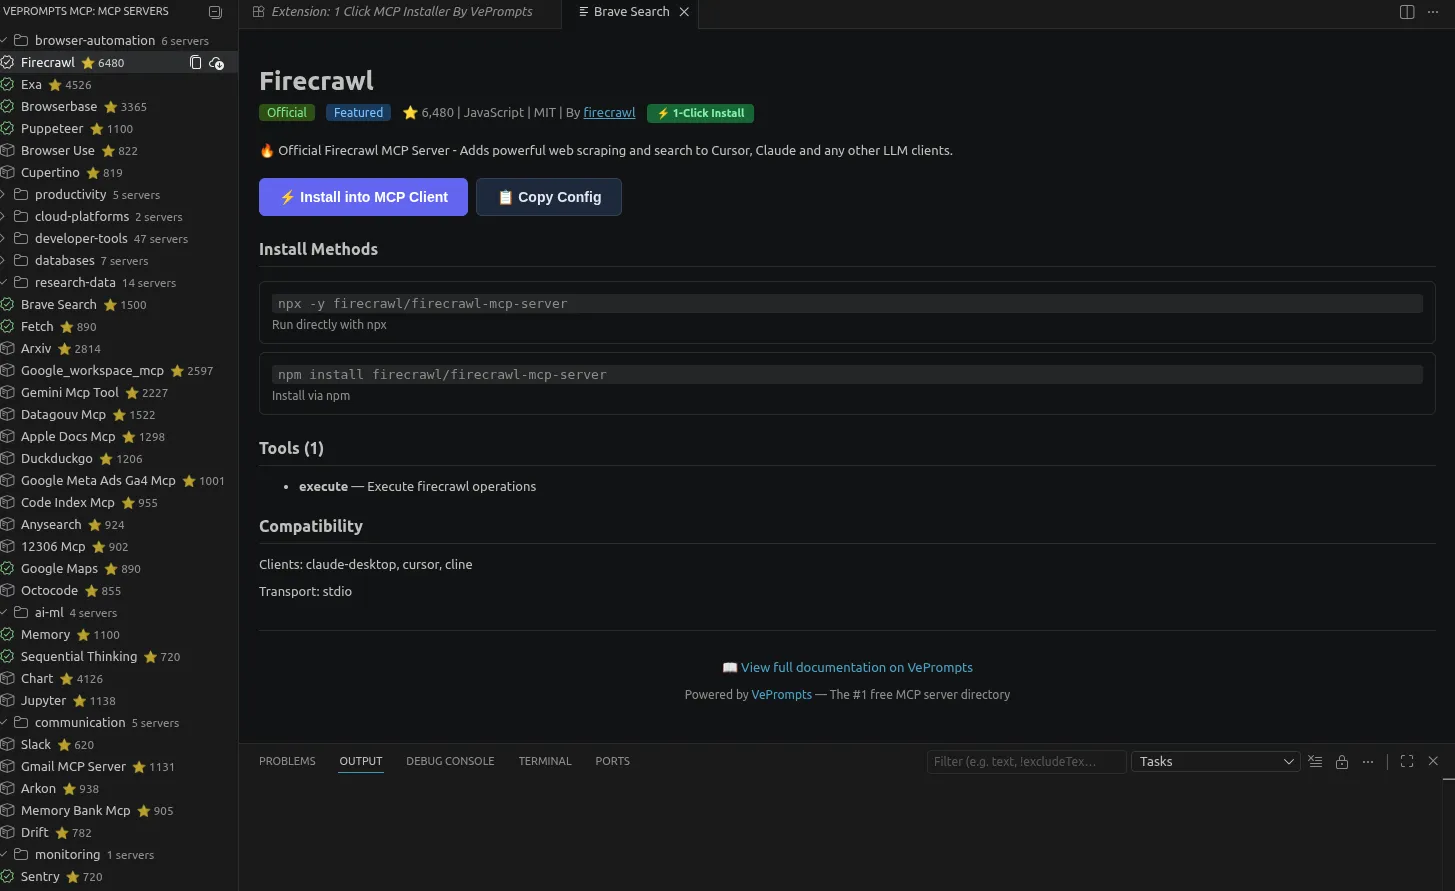Viewport: 1455px width, 891px height.
Task: Click the copy config icon on the Firecrawl row
Action: pos(196,63)
